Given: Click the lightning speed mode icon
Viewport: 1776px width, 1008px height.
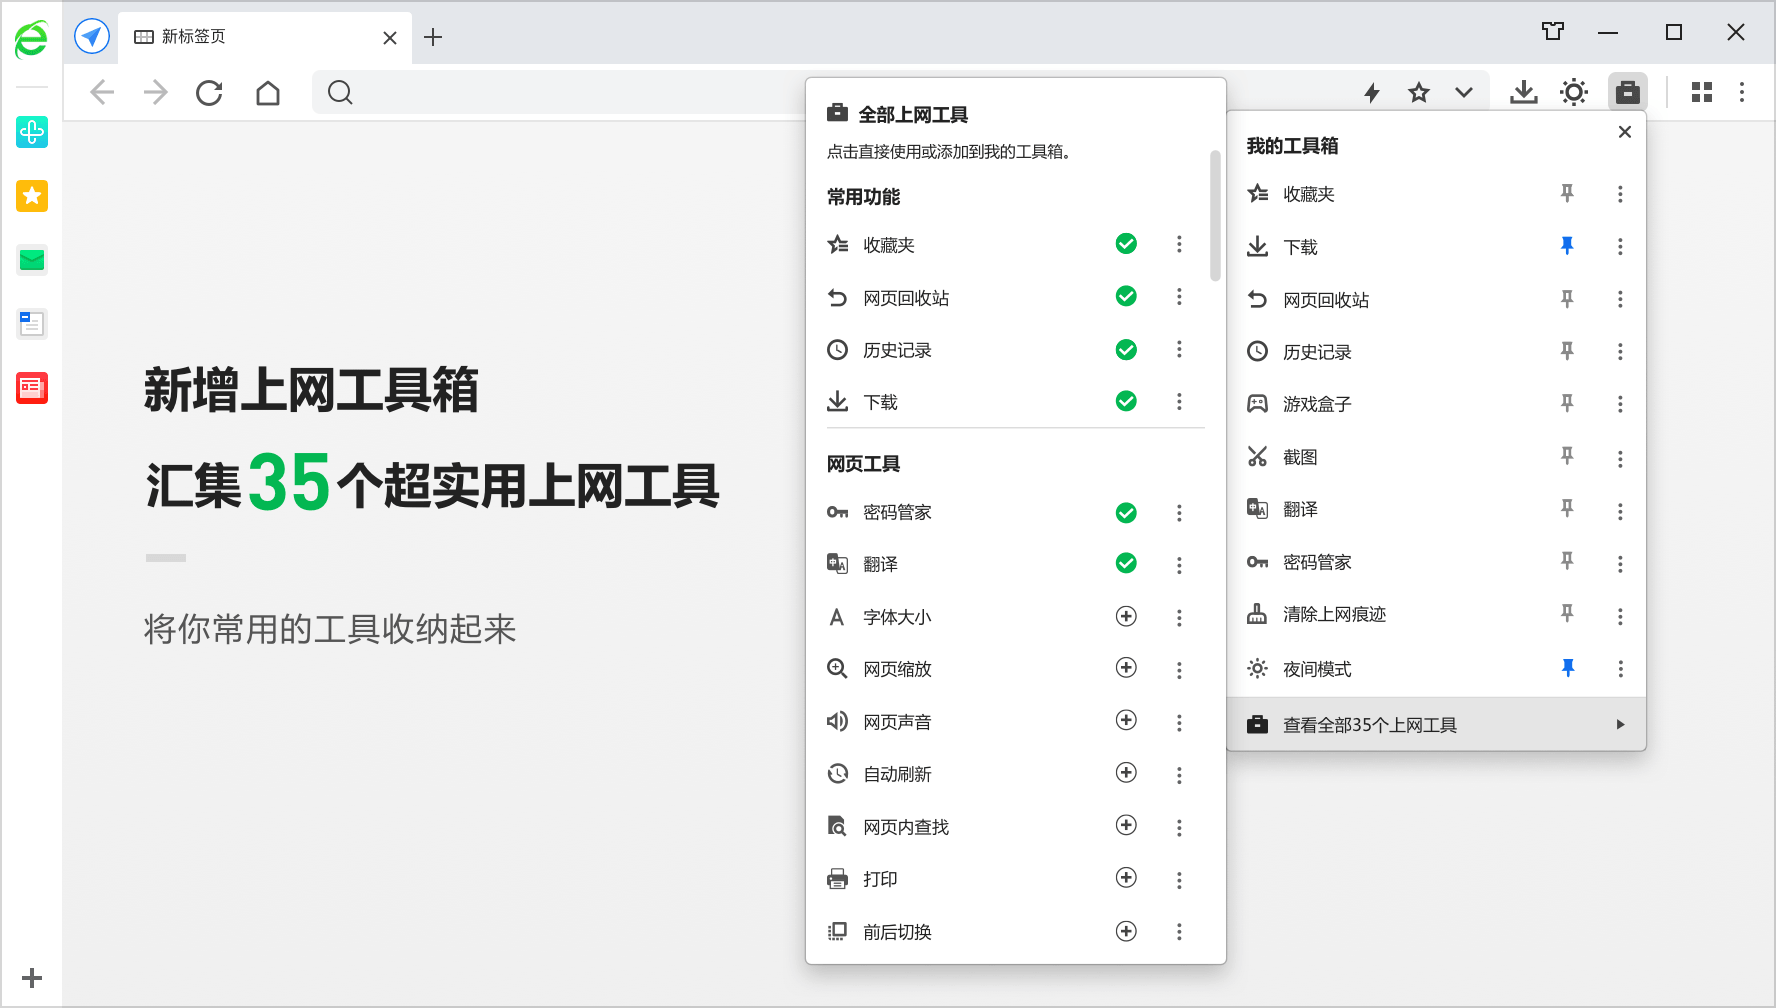Looking at the screenshot, I should point(1372,93).
